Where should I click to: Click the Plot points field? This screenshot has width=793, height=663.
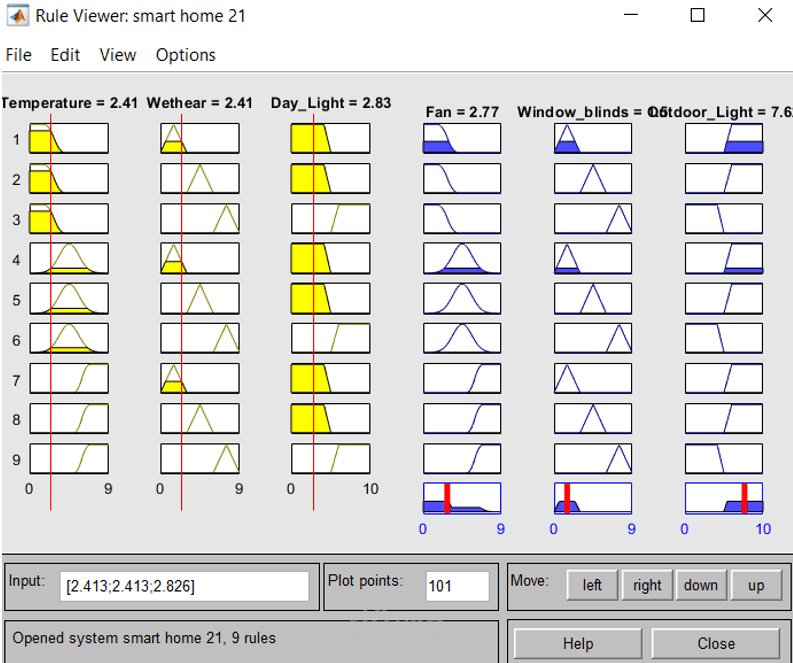[x=457, y=586]
